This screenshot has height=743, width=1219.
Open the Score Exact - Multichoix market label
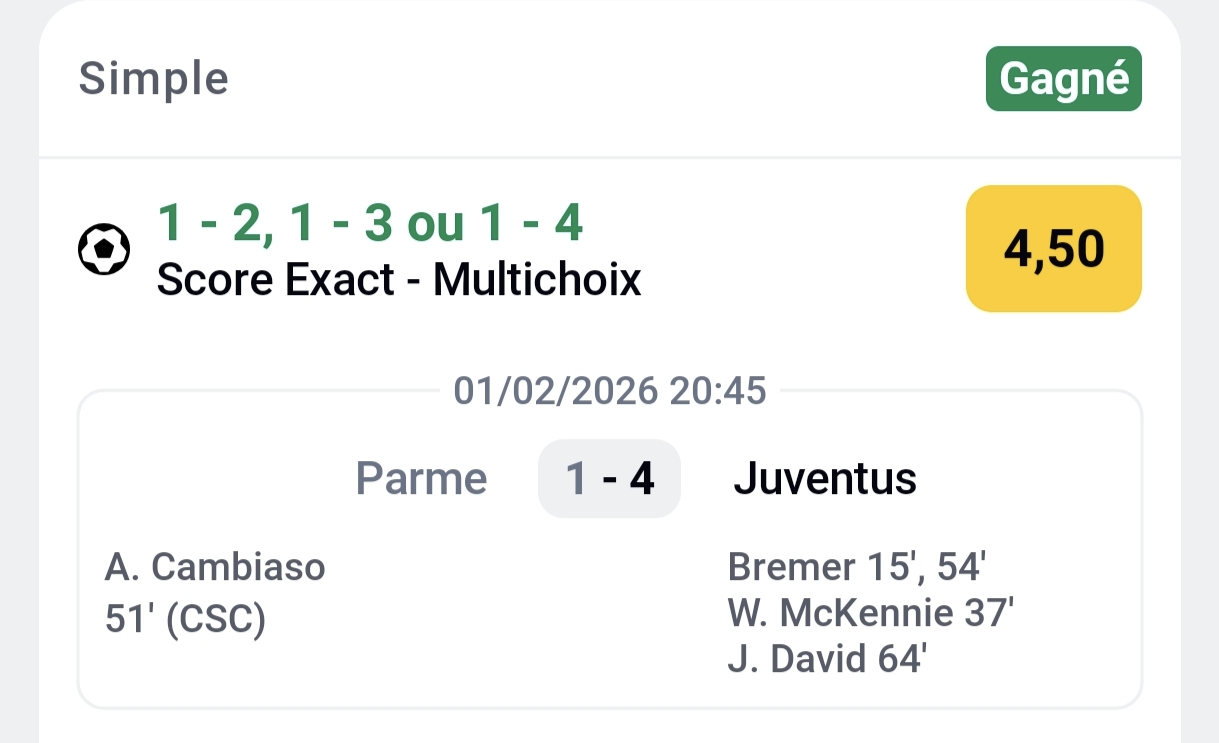click(x=399, y=281)
